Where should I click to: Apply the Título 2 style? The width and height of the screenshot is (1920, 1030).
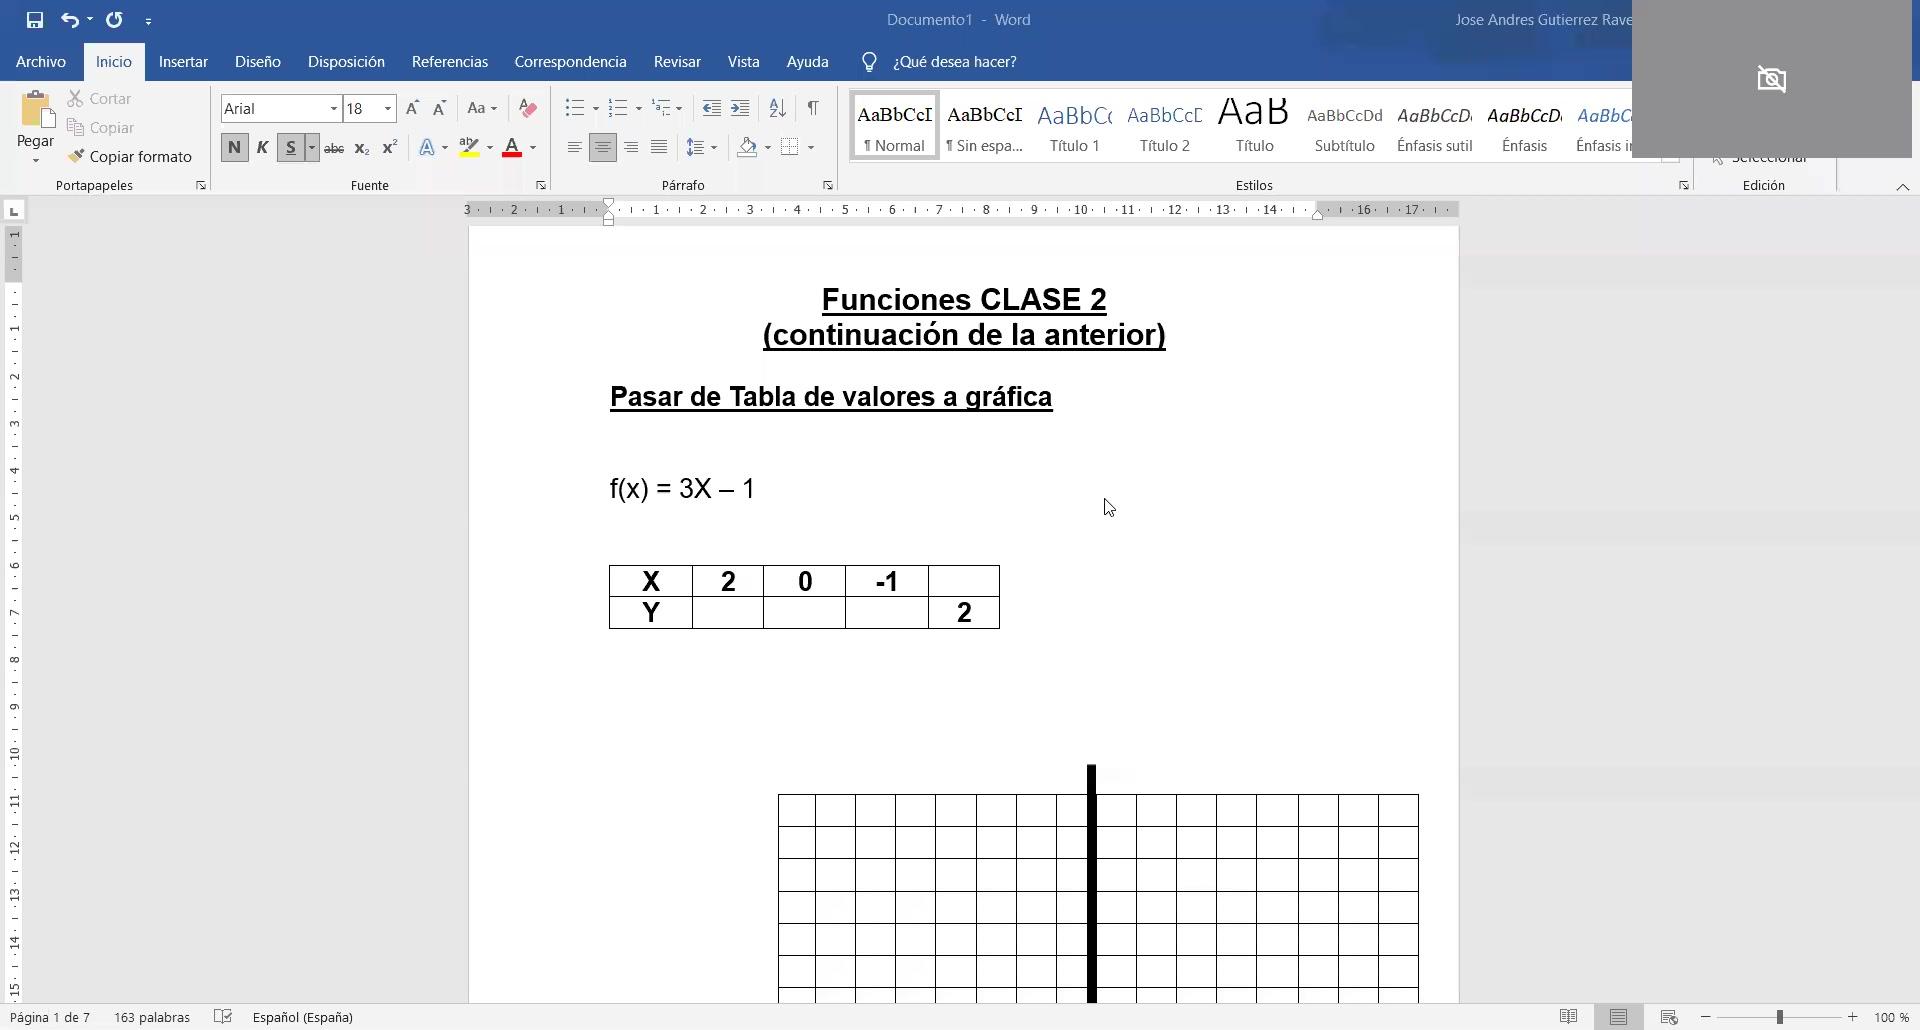[x=1165, y=126]
